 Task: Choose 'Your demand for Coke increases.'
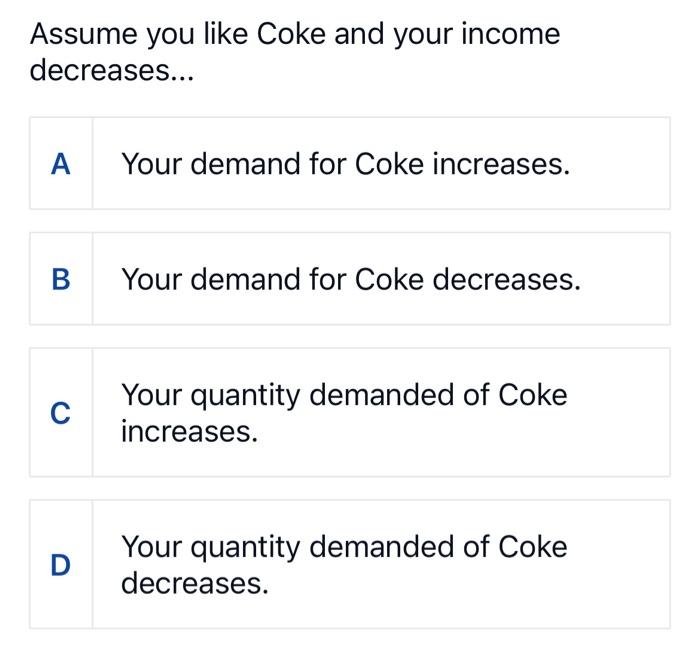345,164
